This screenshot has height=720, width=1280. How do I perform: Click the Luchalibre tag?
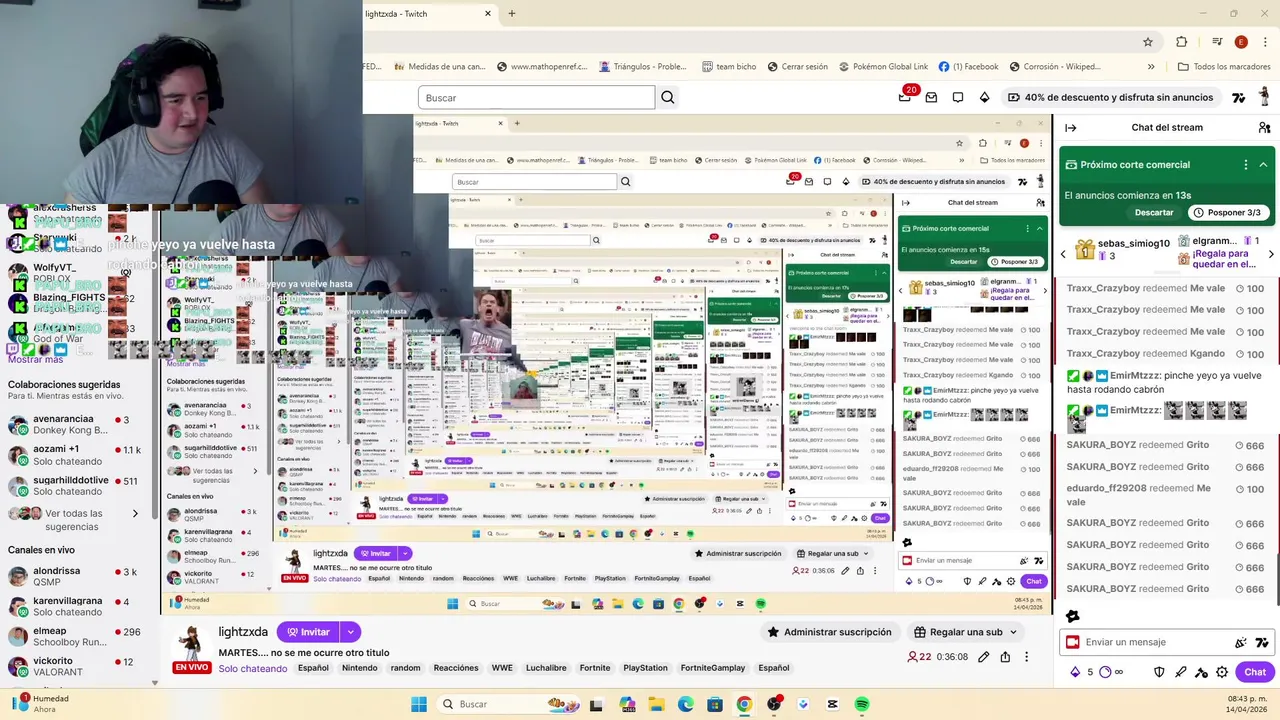(546, 668)
